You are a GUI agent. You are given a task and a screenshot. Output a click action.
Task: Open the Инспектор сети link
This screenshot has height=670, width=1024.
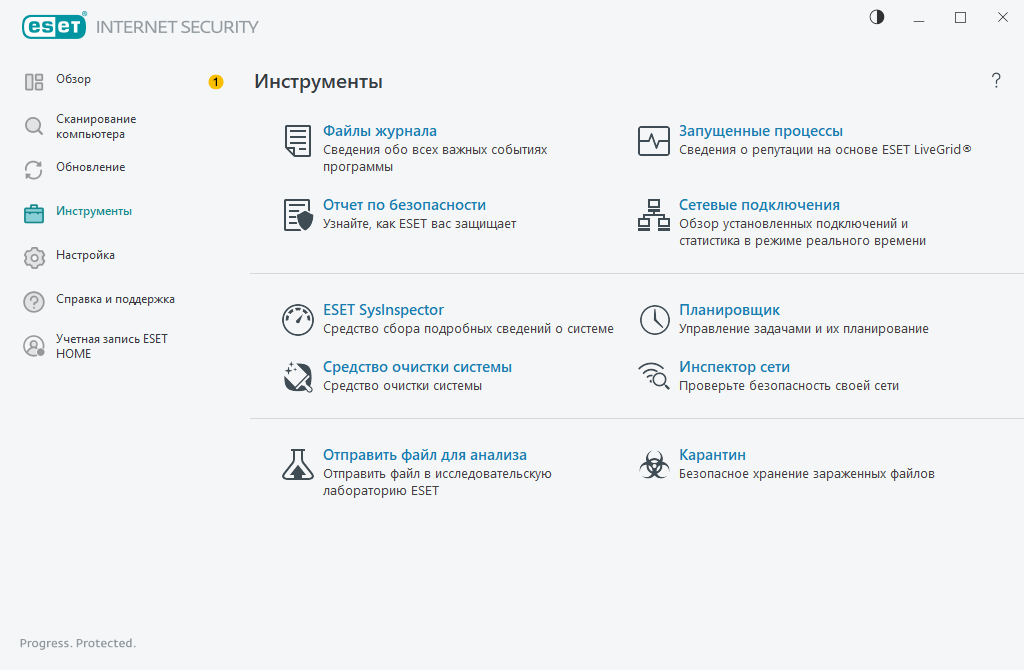tap(735, 367)
